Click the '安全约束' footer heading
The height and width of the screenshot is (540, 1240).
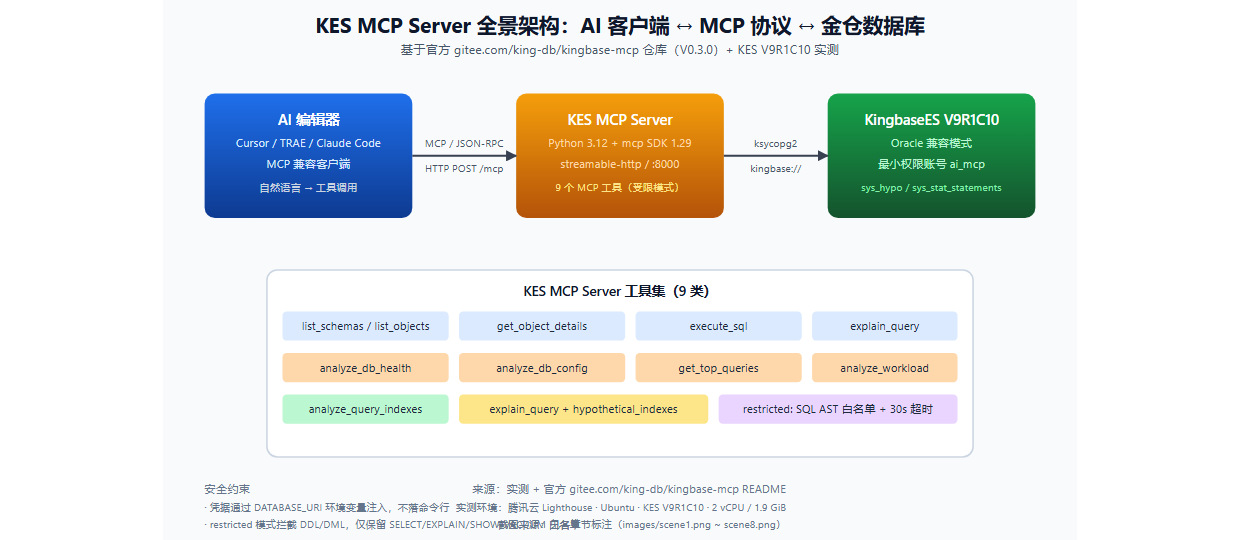tap(227, 489)
